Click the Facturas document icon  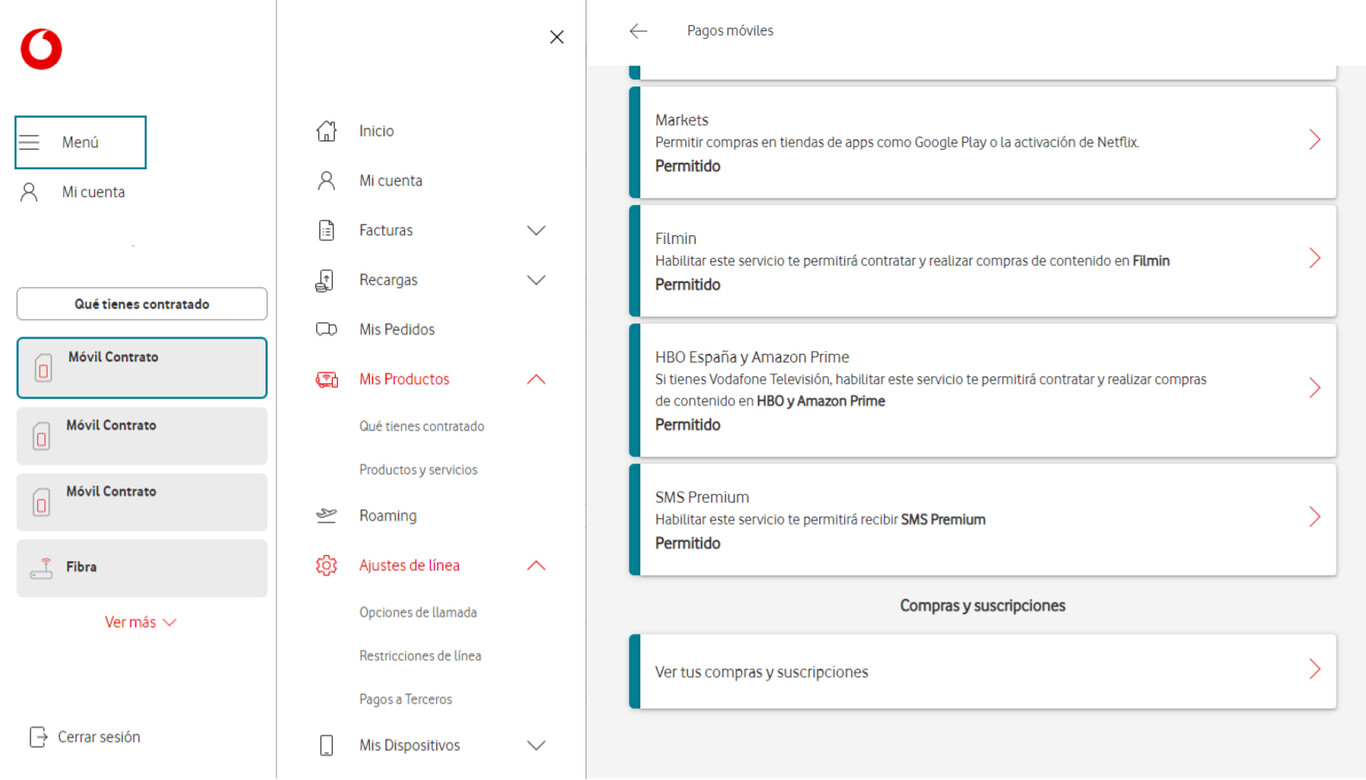(x=326, y=230)
